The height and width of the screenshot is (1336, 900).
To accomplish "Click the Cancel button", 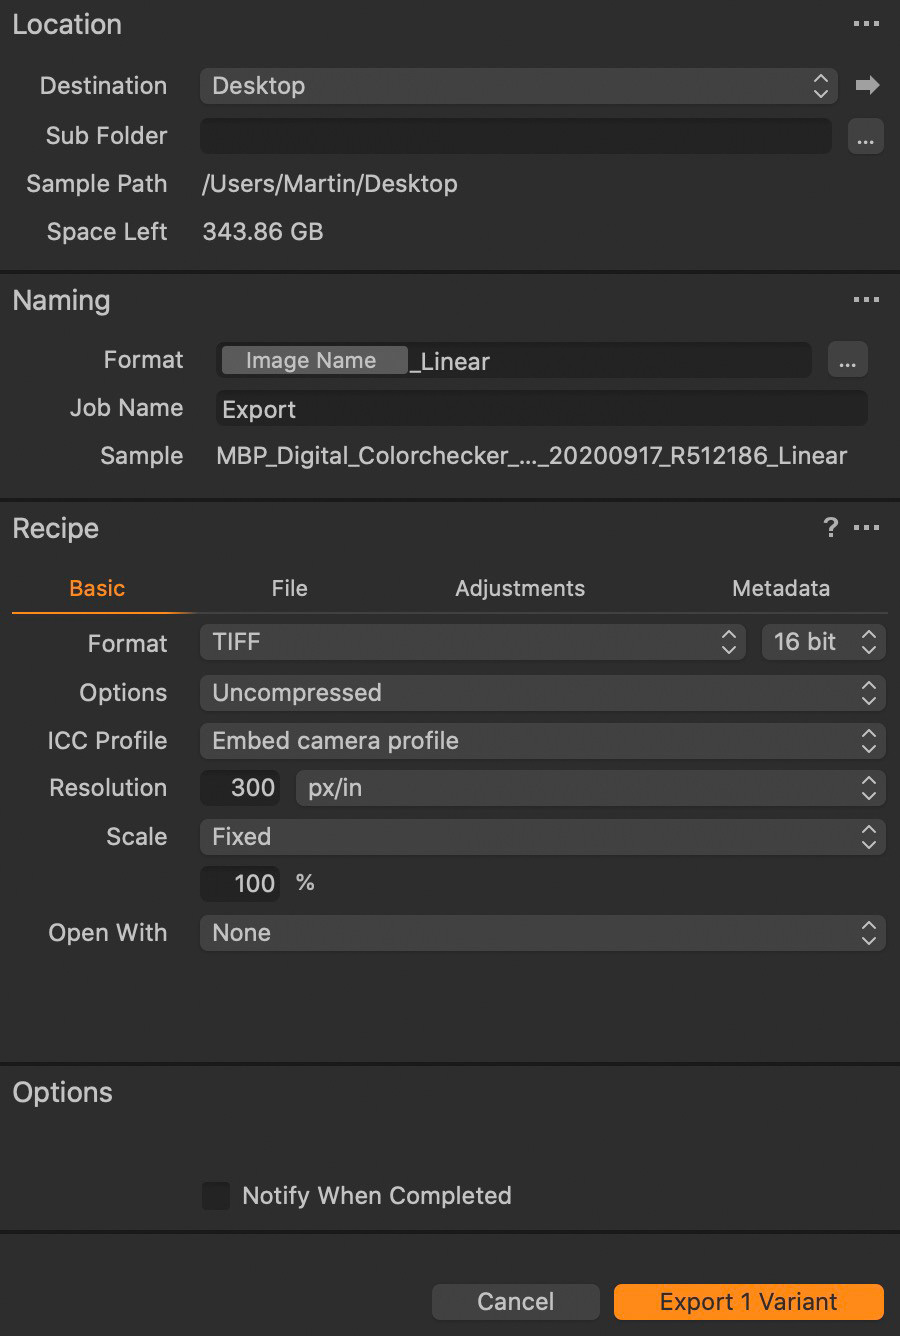I will coord(515,1302).
